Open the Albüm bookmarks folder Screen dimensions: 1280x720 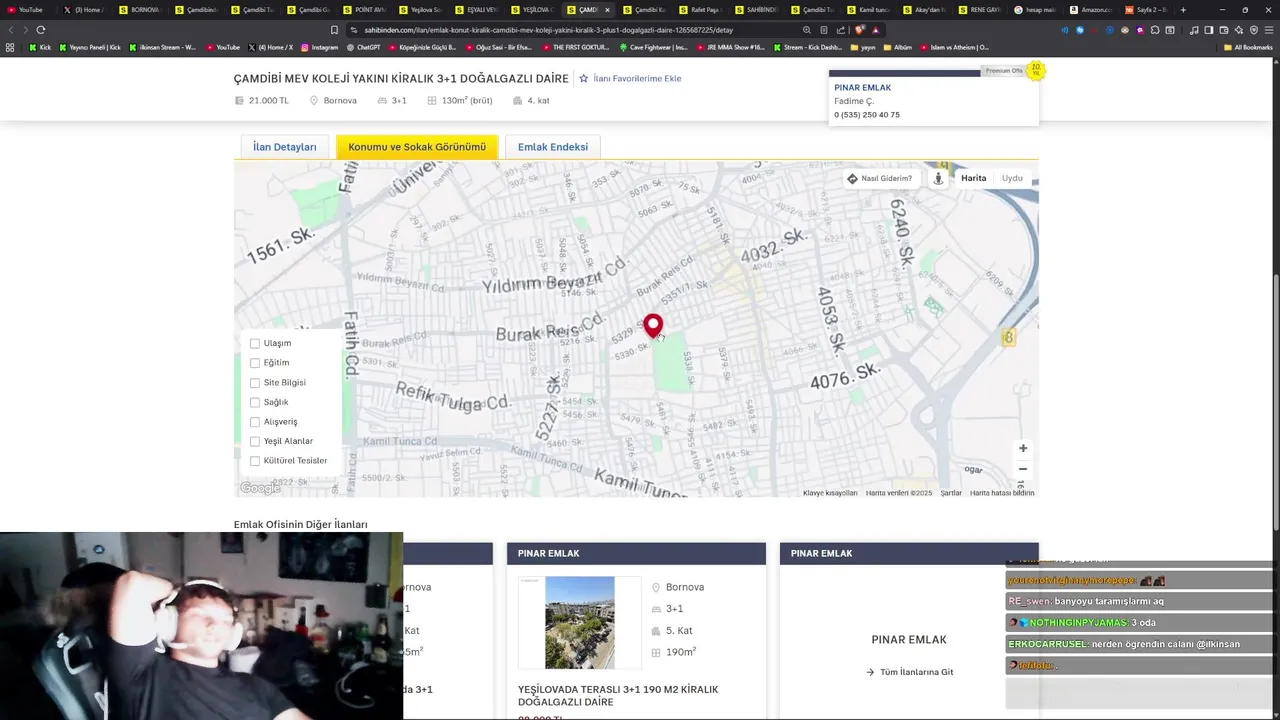(x=897, y=47)
